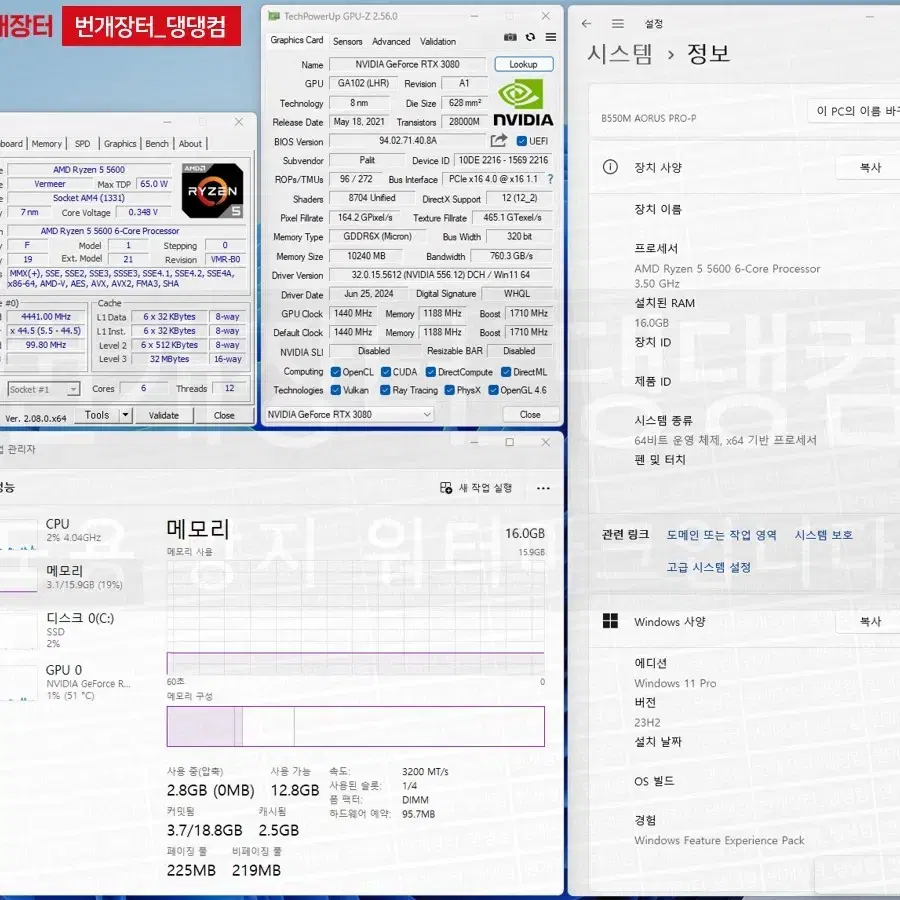
Task: Open the Task Manager three-dots menu
Action: [x=543, y=488]
